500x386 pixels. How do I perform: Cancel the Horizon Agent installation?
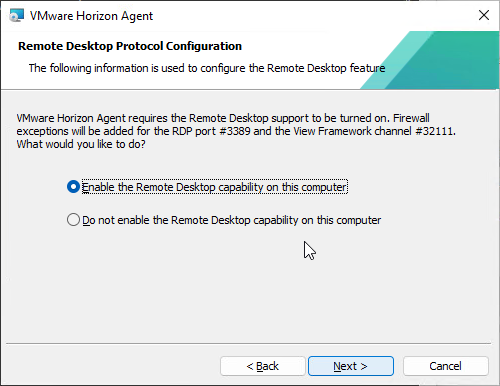(x=446, y=366)
